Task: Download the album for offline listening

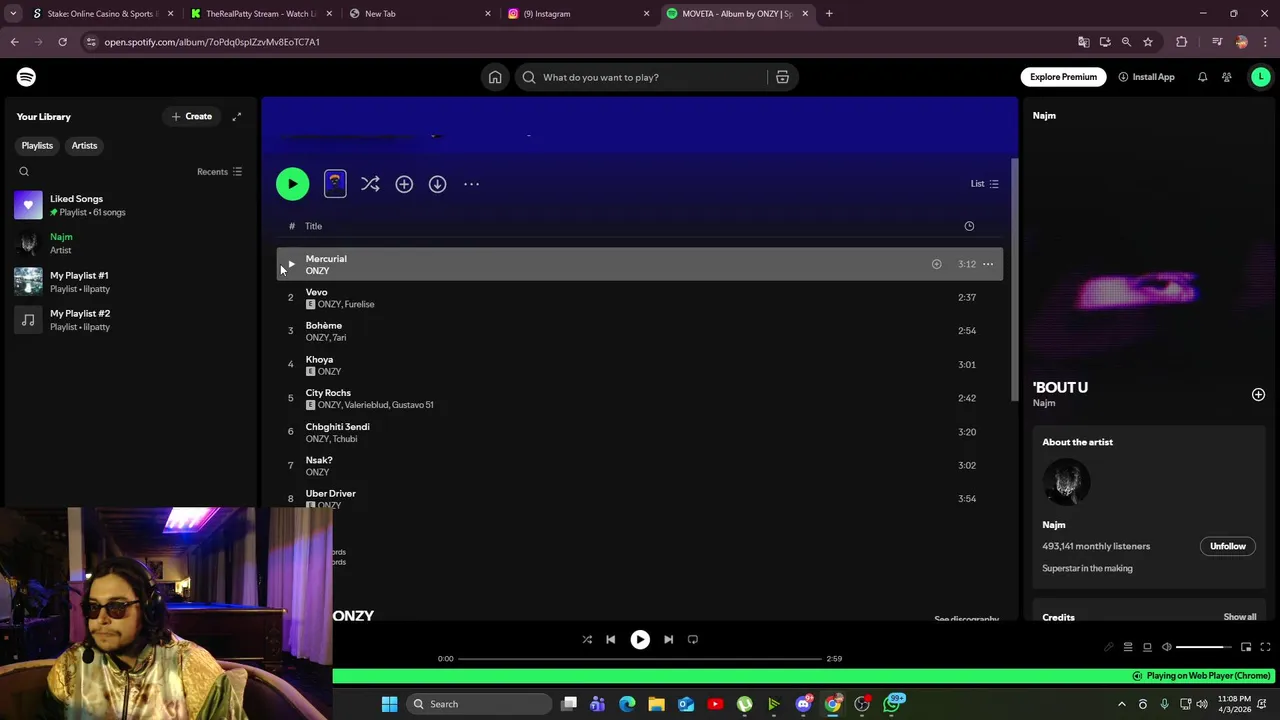Action: tap(437, 184)
